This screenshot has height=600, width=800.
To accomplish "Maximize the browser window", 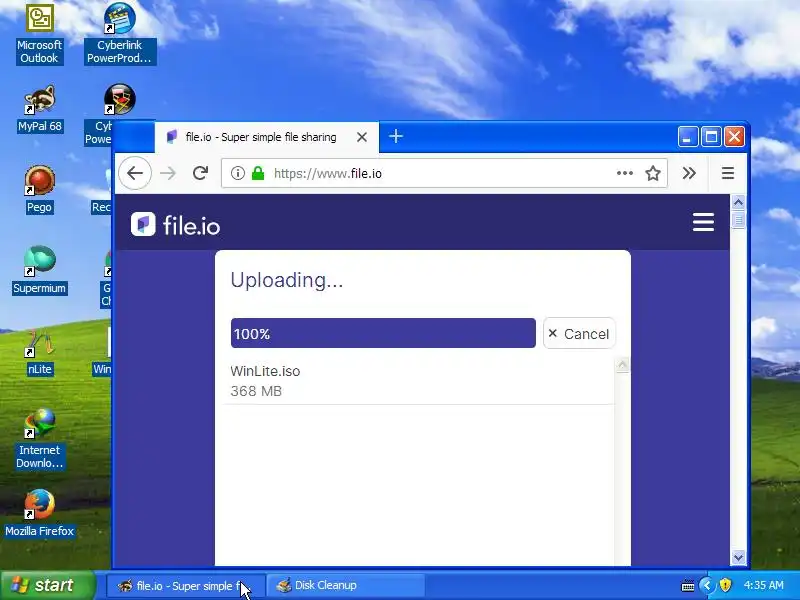I will point(711,137).
